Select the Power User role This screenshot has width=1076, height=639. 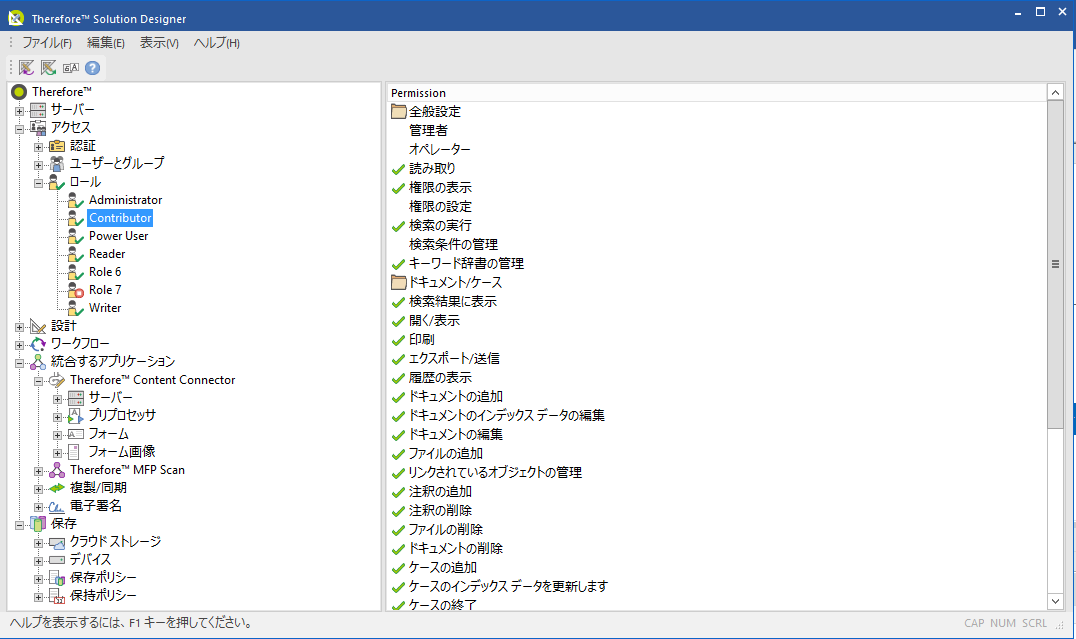pyautogui.click(x=118, y=236)
